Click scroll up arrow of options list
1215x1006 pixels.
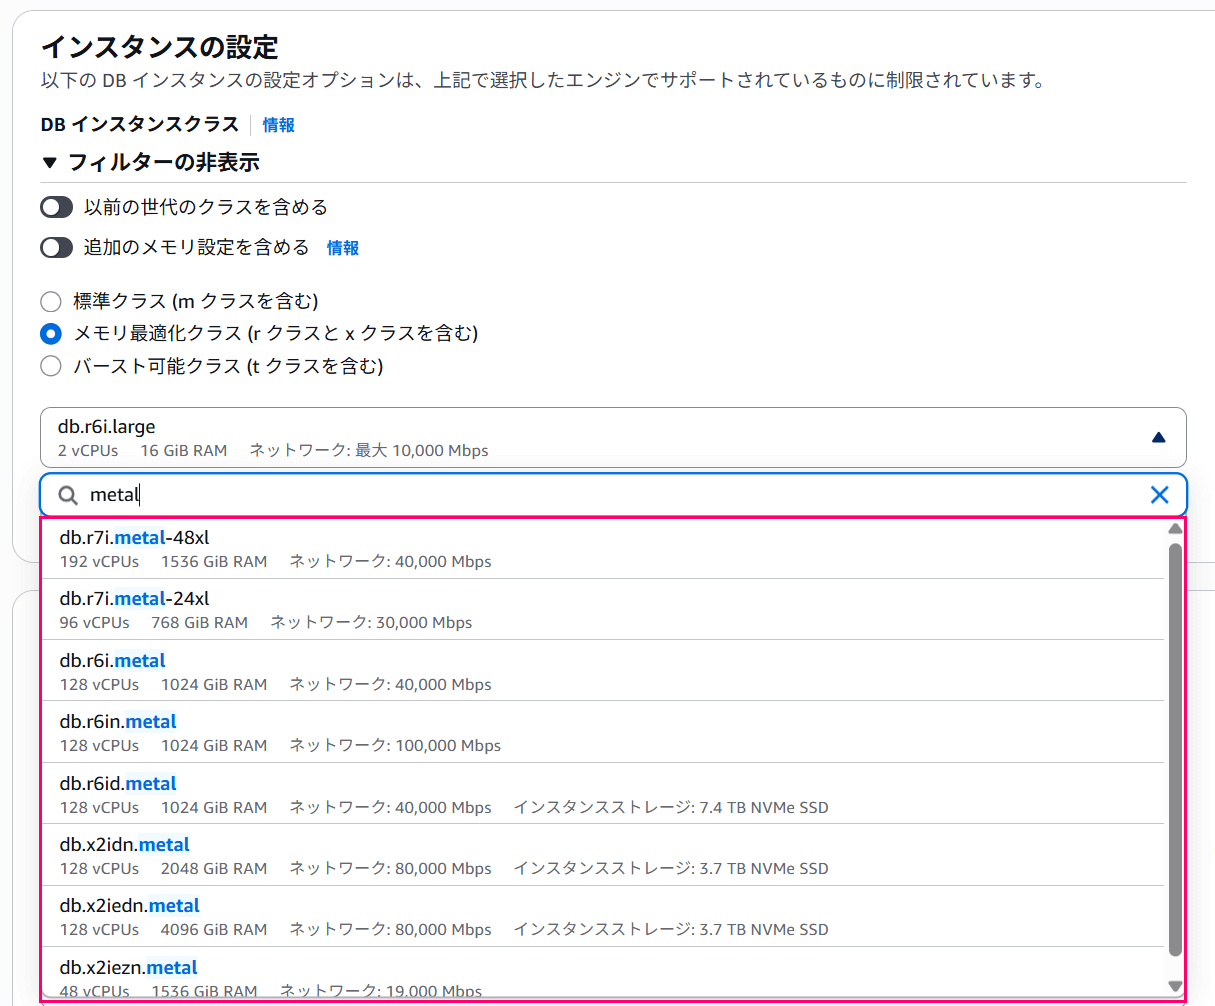coord(1175,529)
